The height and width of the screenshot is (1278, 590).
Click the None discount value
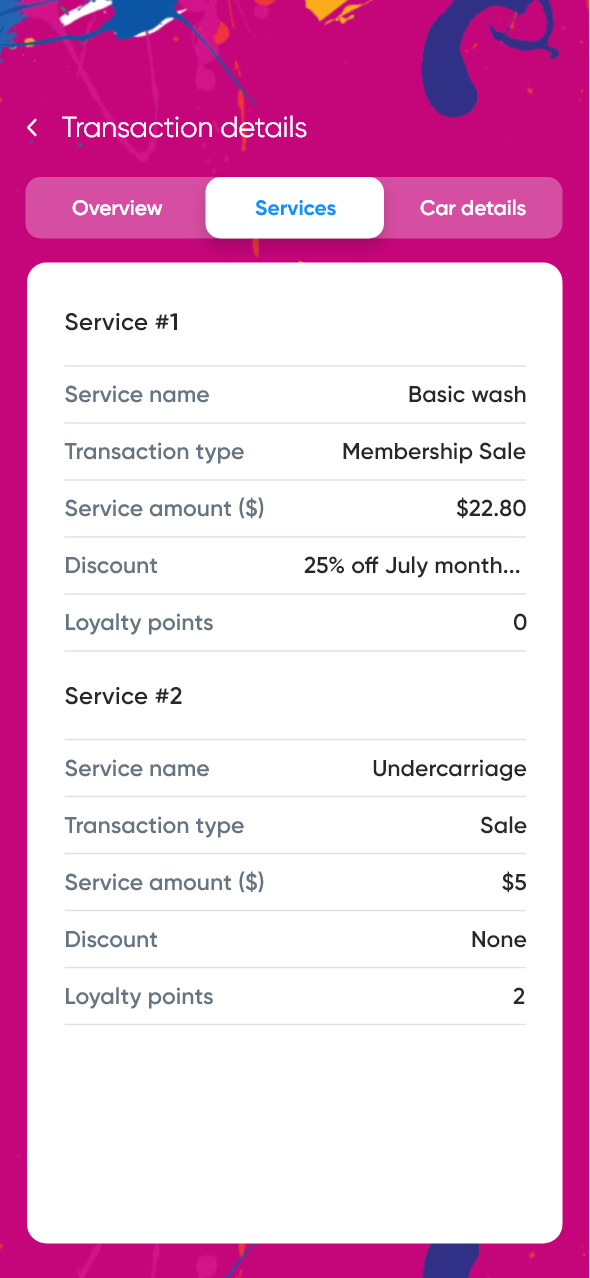point(499,940)
